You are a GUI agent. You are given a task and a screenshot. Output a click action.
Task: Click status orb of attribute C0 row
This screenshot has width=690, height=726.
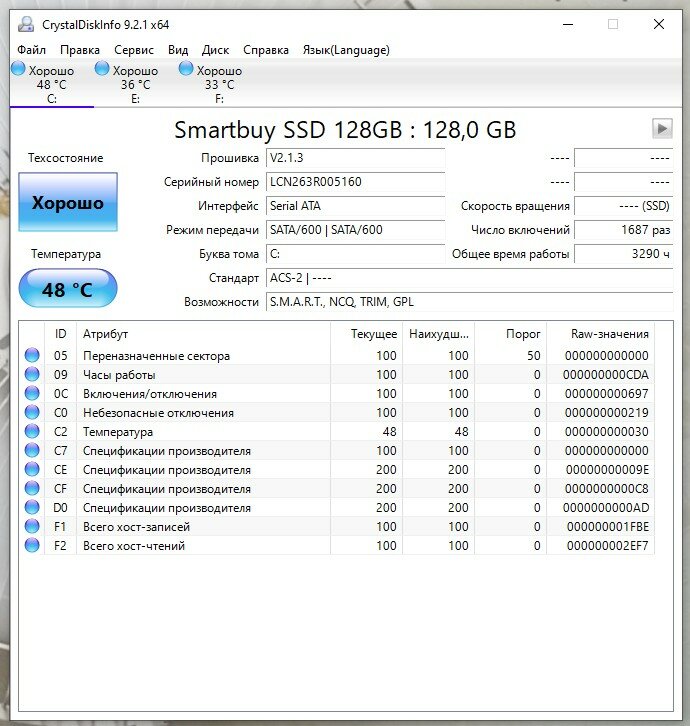(x=32, y=413)
